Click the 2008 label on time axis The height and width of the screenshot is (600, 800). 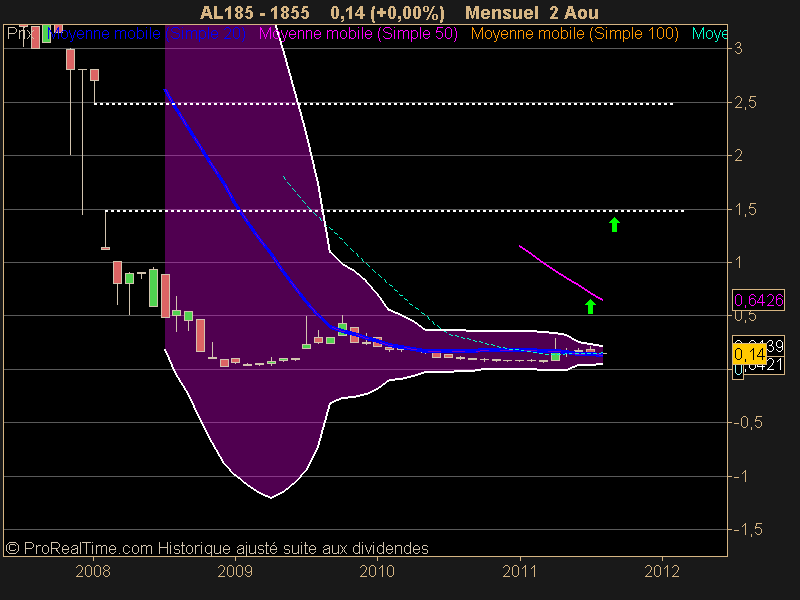[93, 571]
